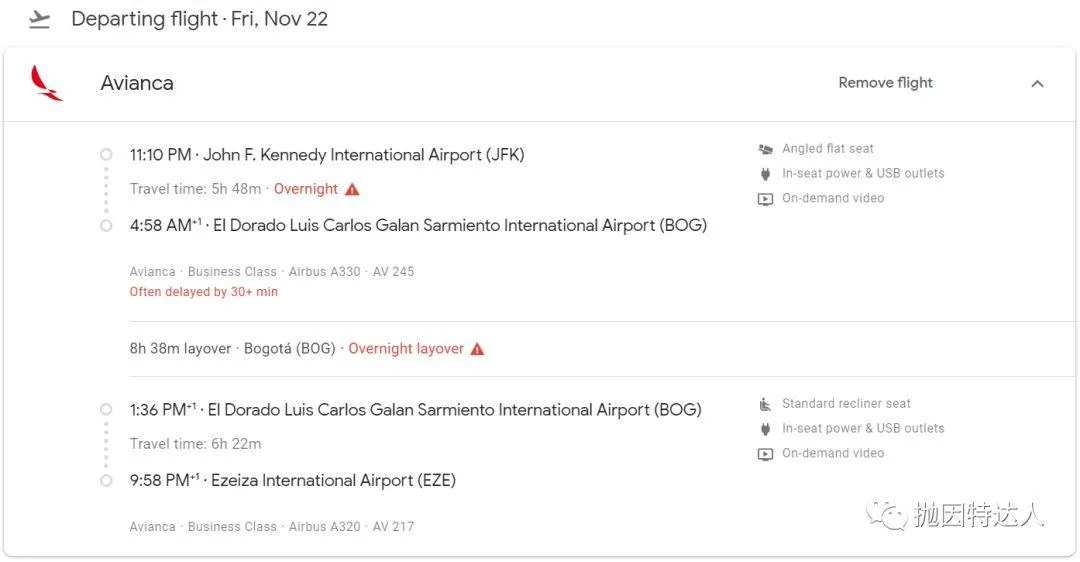Click the 8h 38m layover Bogotá row
Screen dimensions: 1080x562
coord(602,349)
